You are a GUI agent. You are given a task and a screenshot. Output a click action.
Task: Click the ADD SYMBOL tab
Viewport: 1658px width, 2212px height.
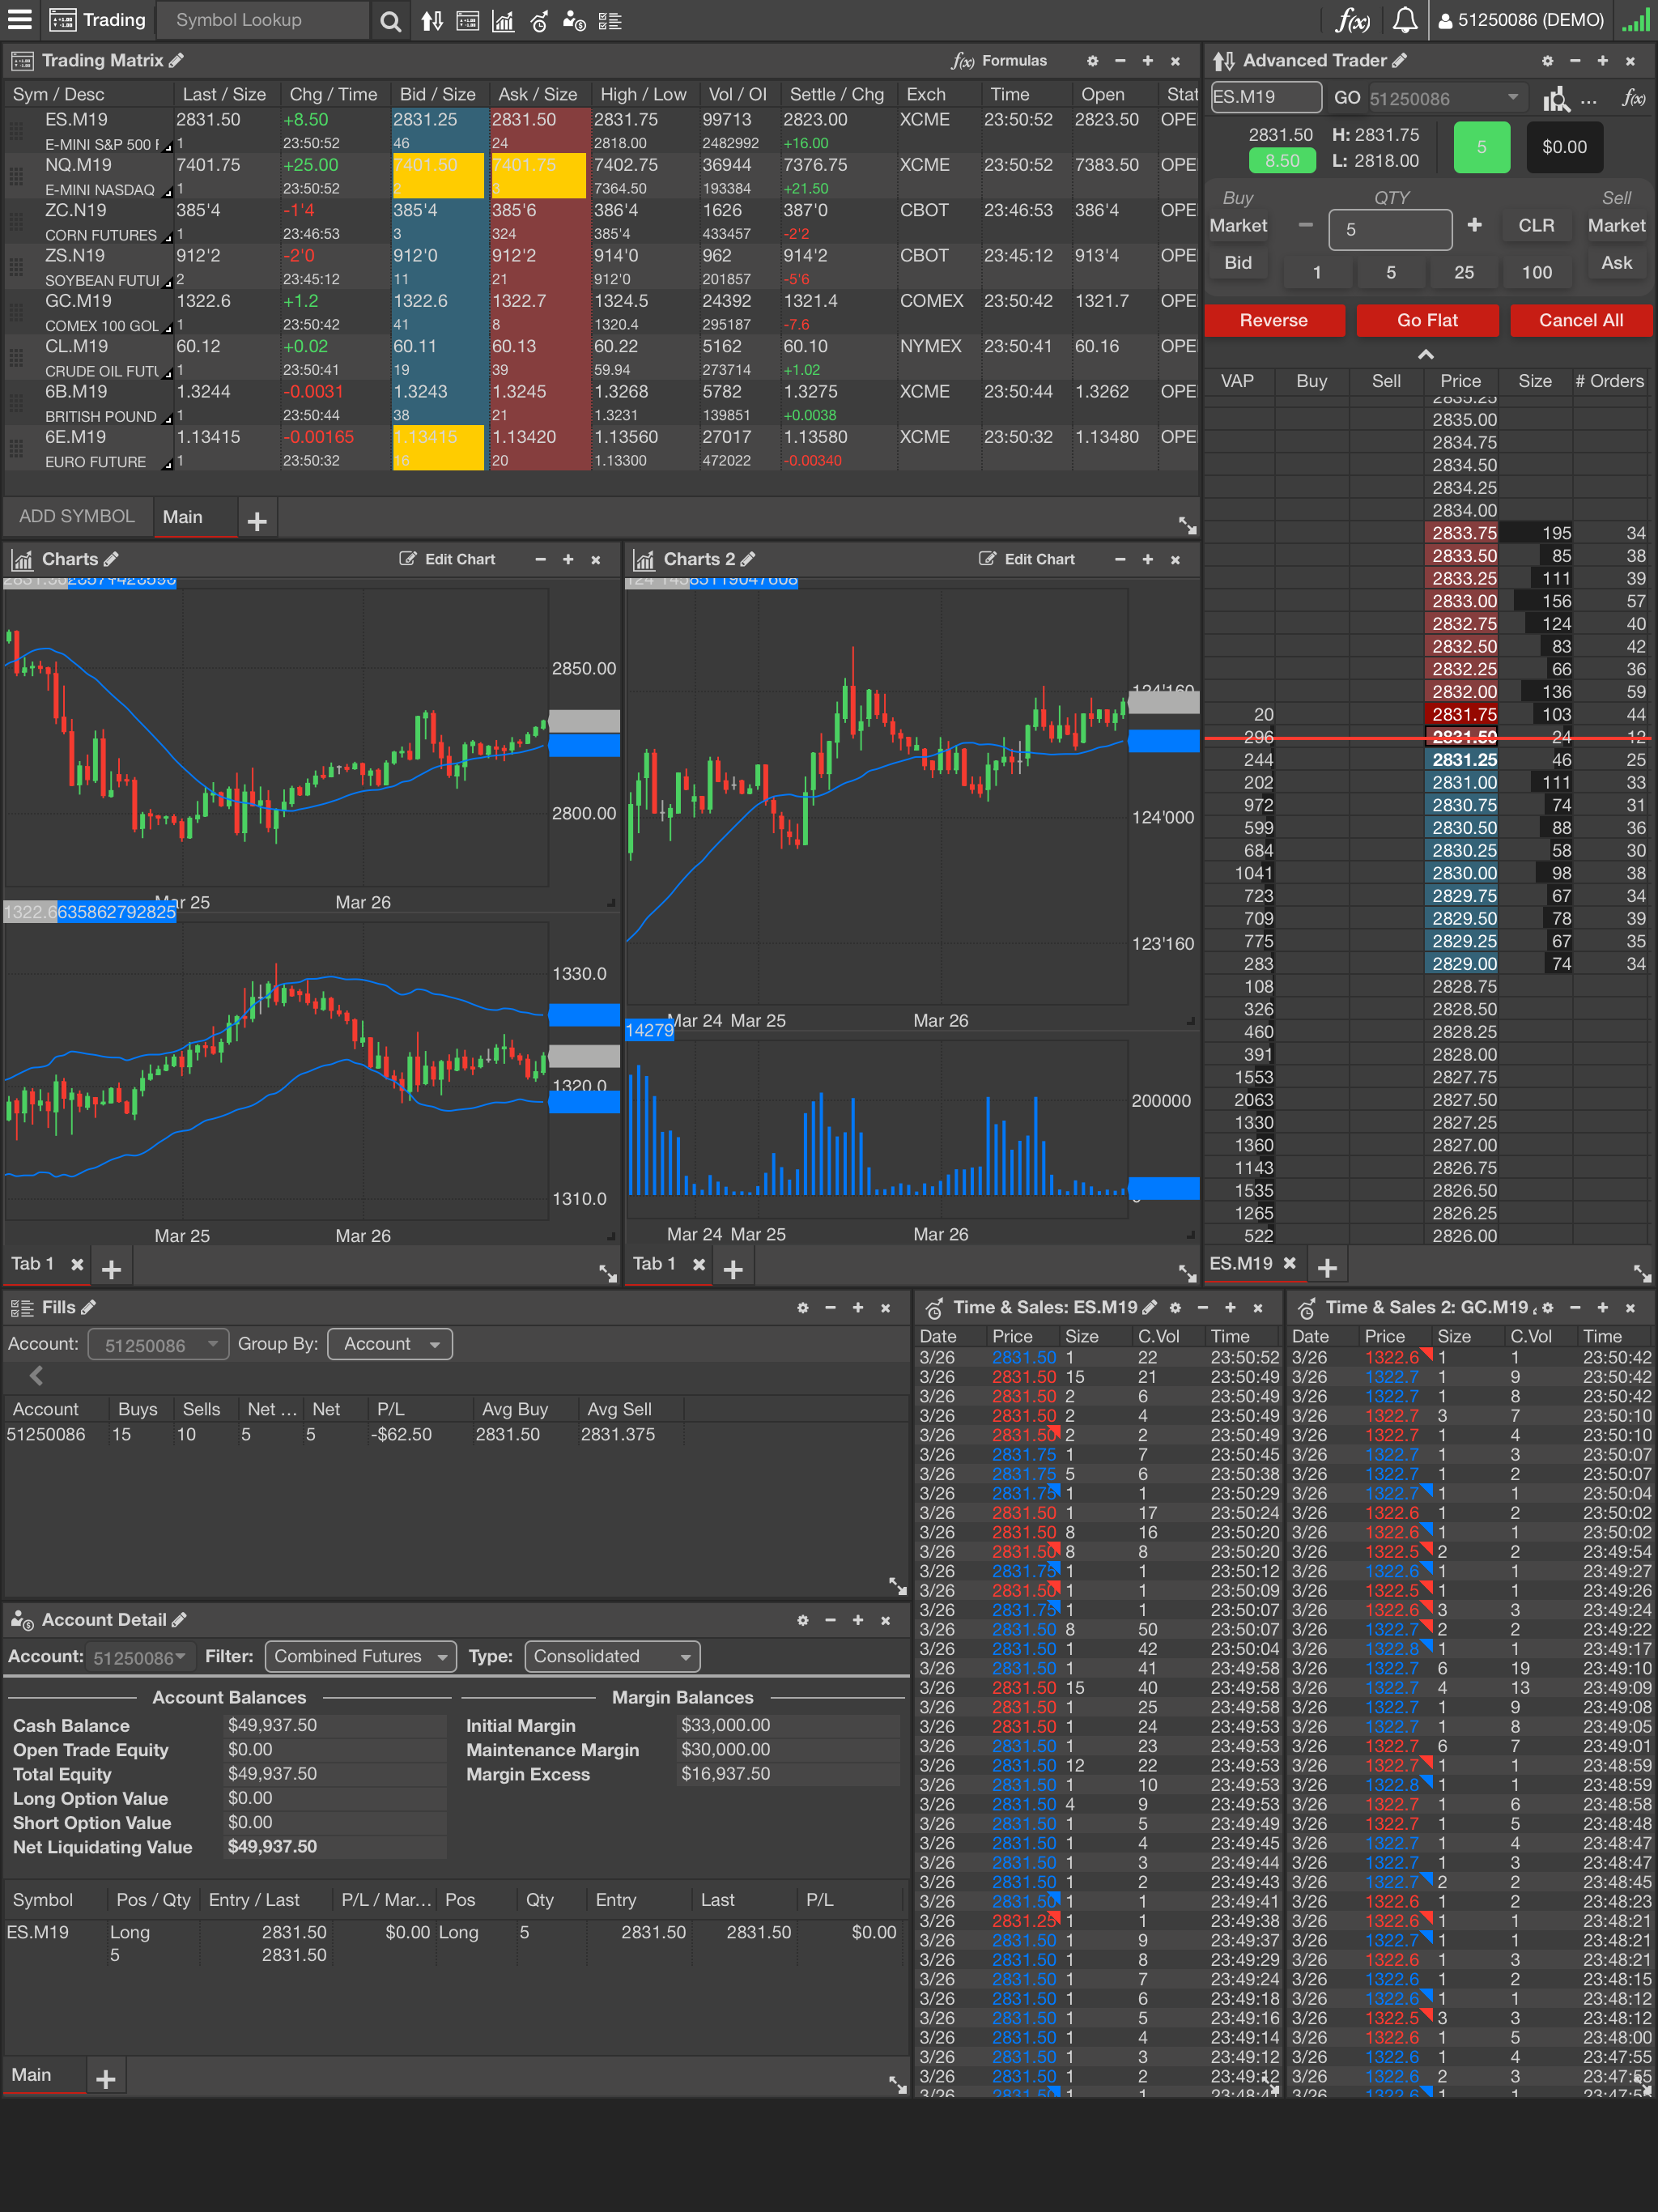pos(77,516)
